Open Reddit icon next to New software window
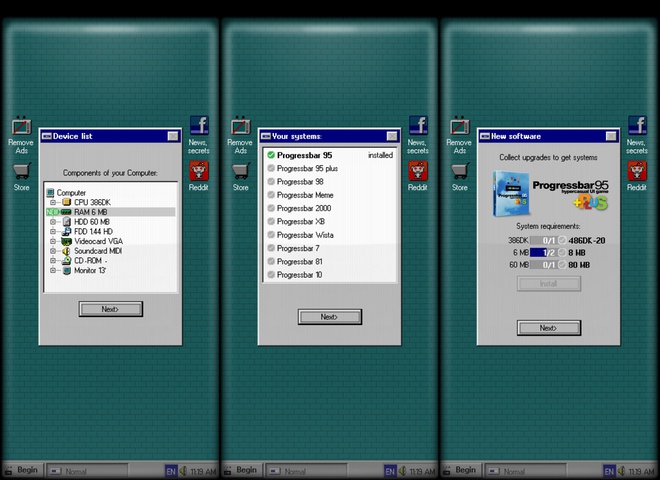The image size is (660, 480). 636,171
